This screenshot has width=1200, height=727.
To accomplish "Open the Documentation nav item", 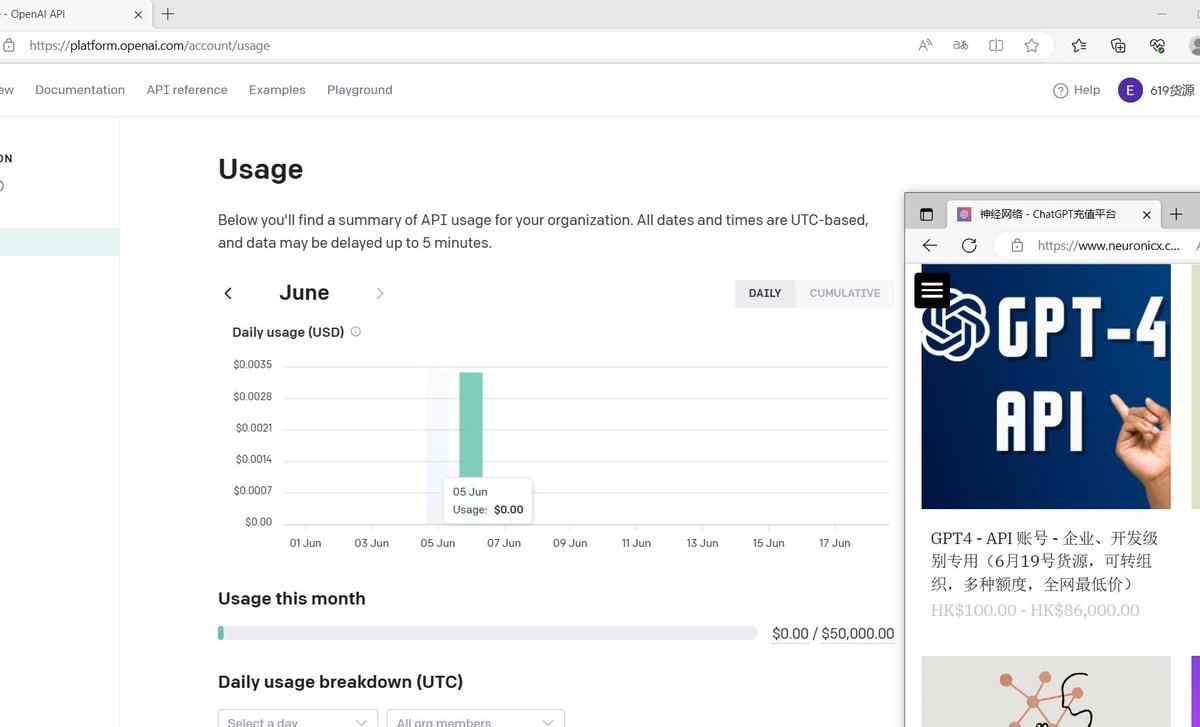I will [x=80, y=90].
